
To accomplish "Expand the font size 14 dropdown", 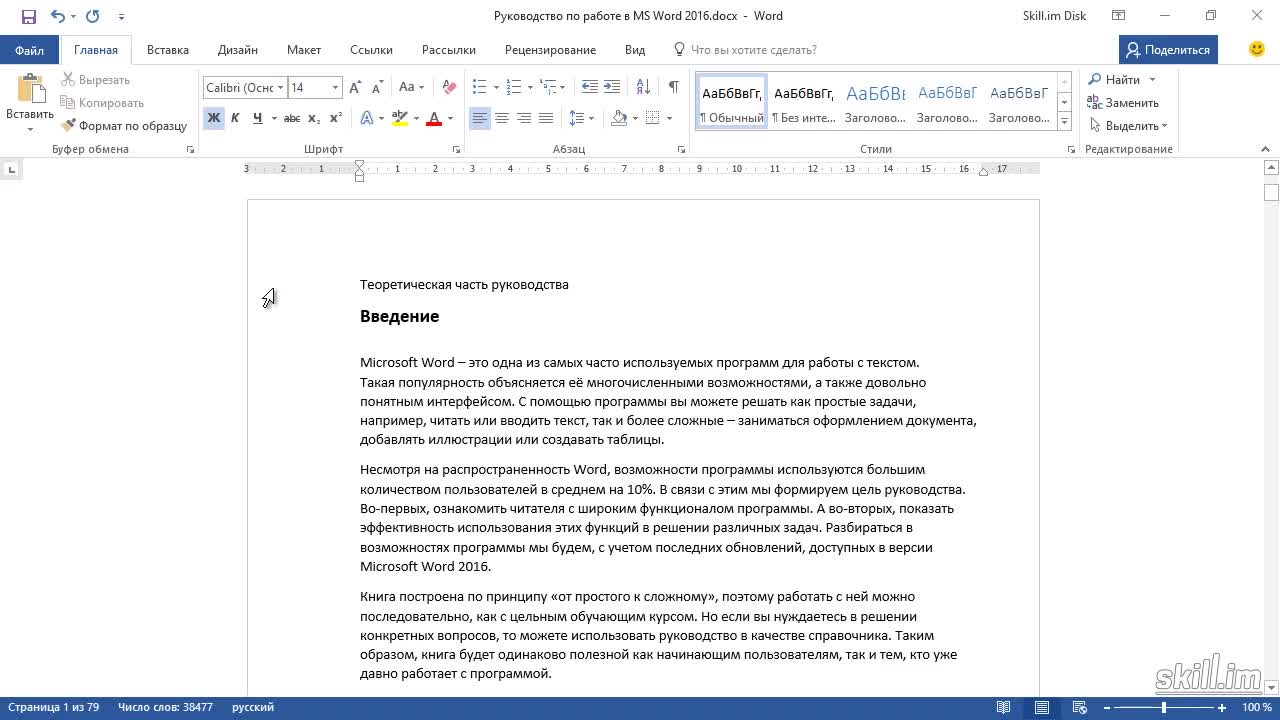I will tap(335, 88).
